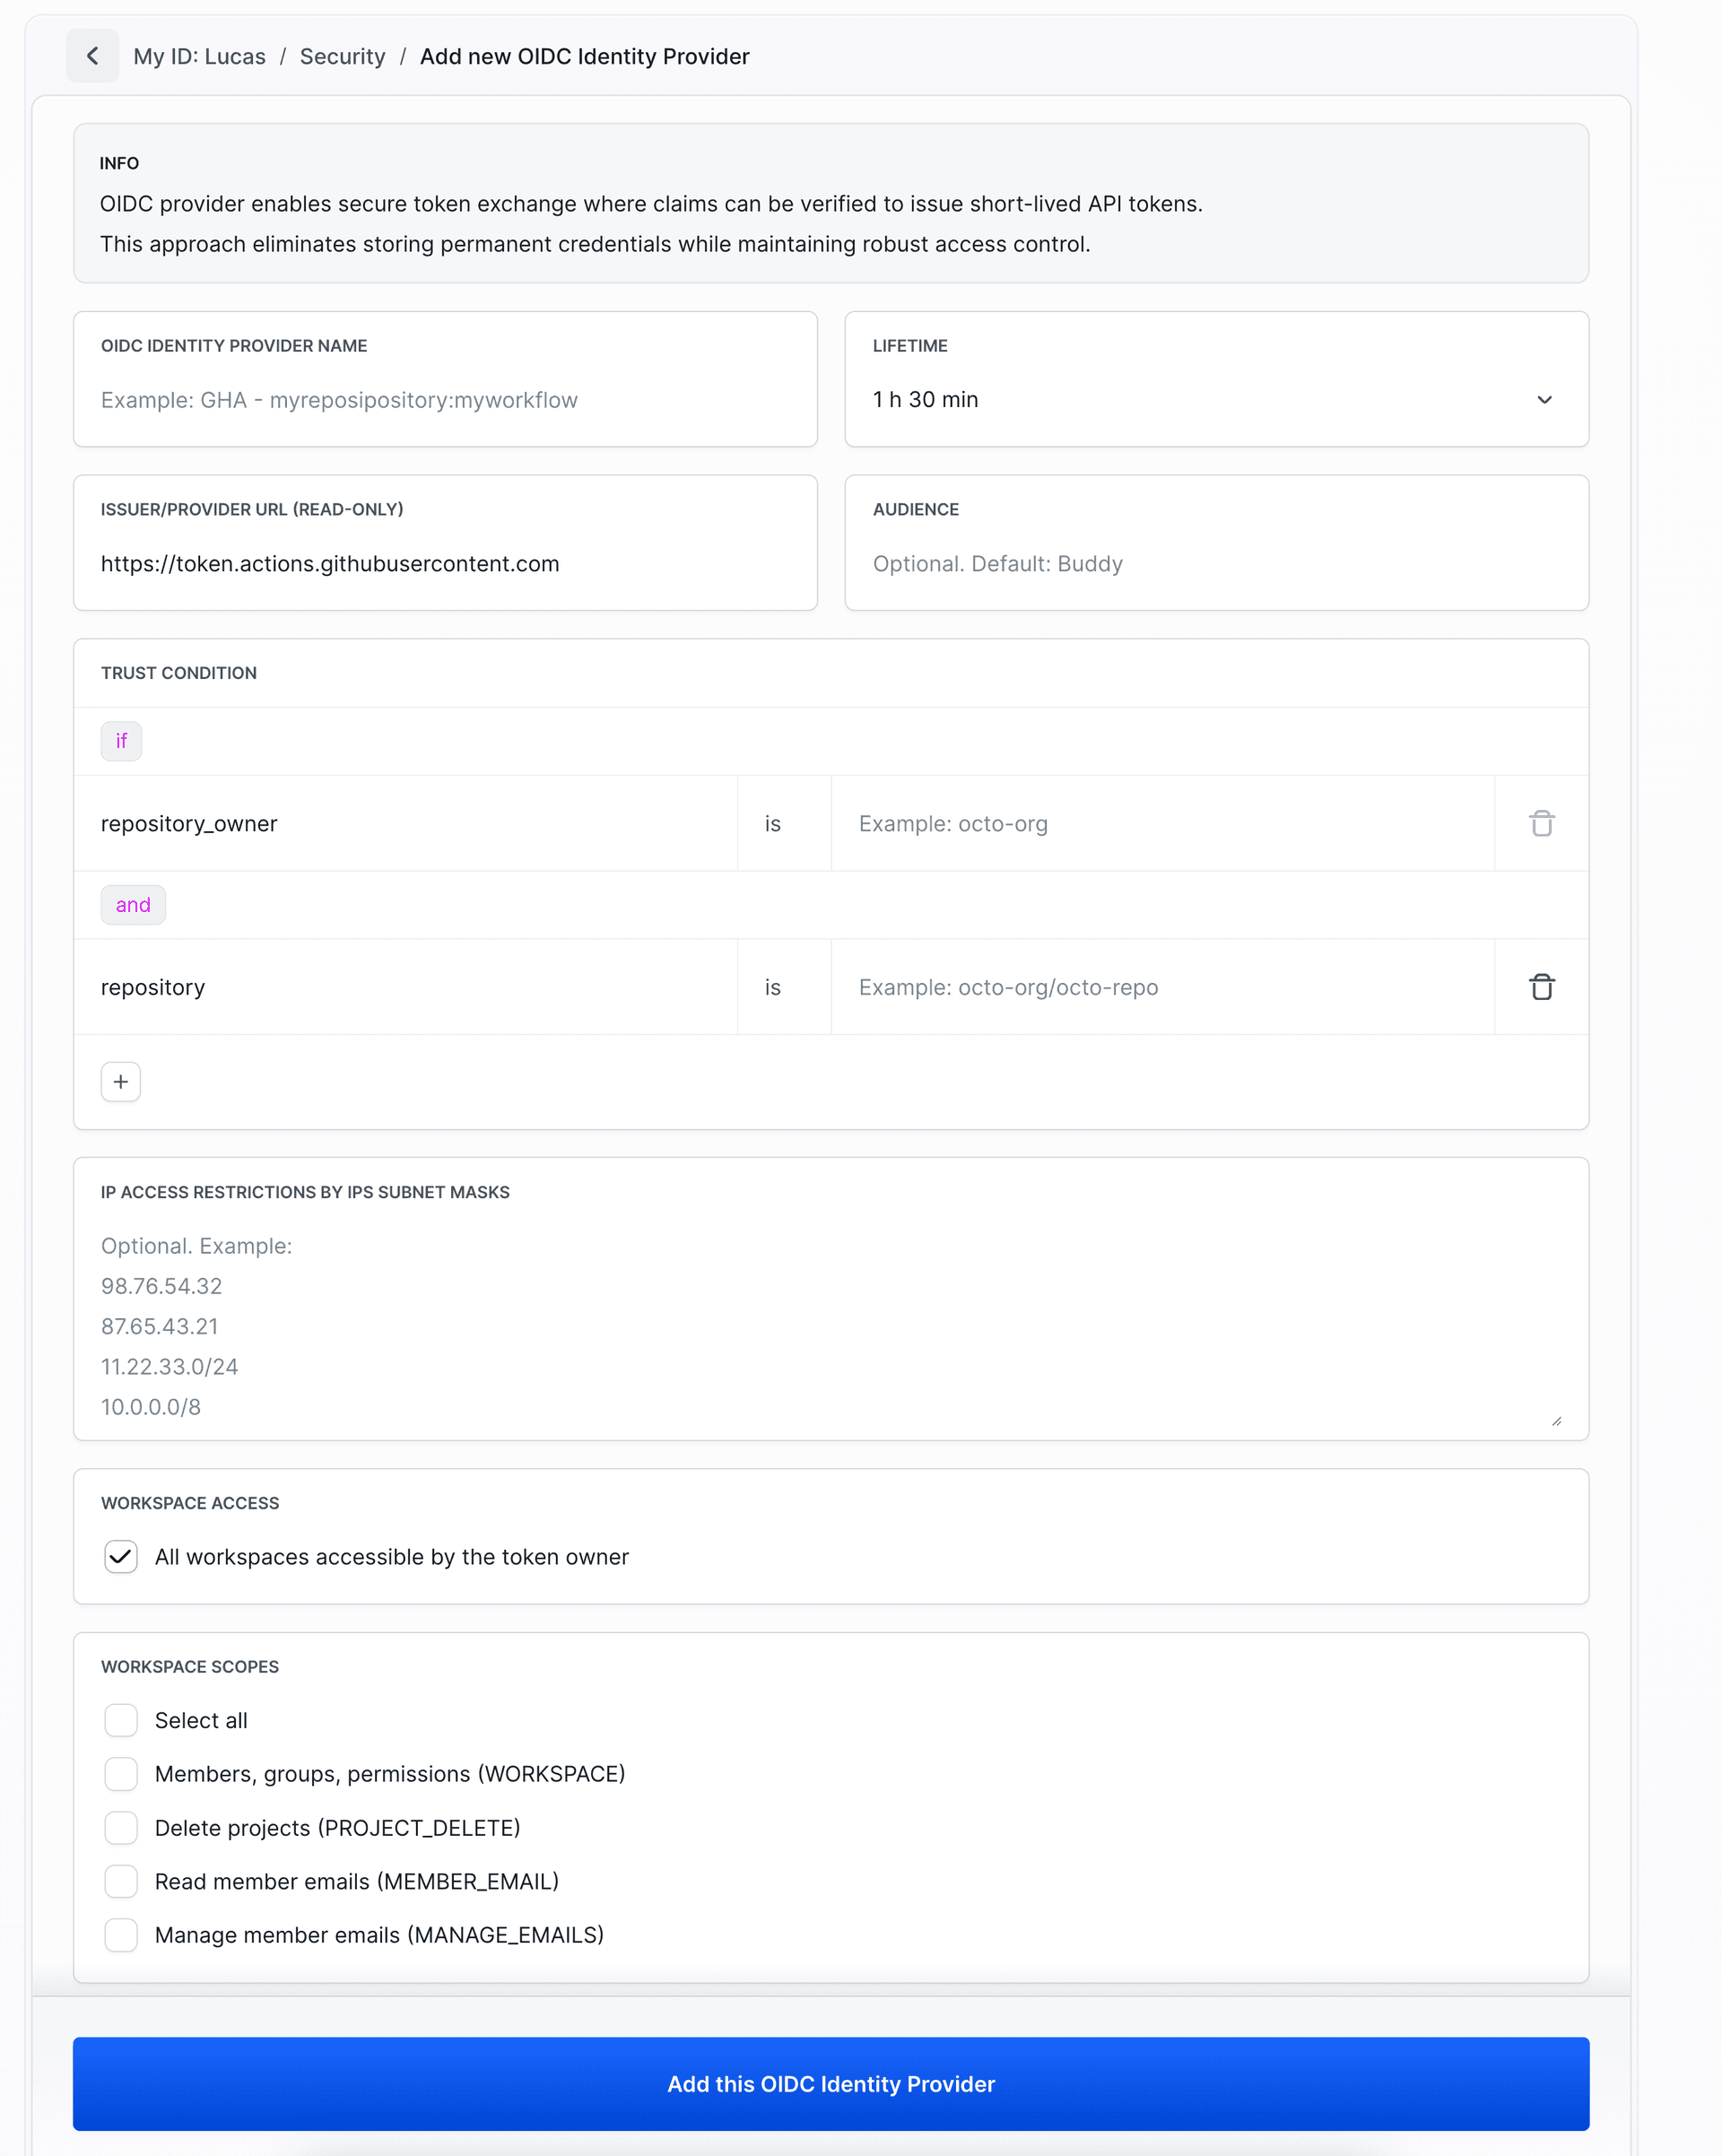
Task: Open the Security breadcrumb link
Action: tap(342, 56)
